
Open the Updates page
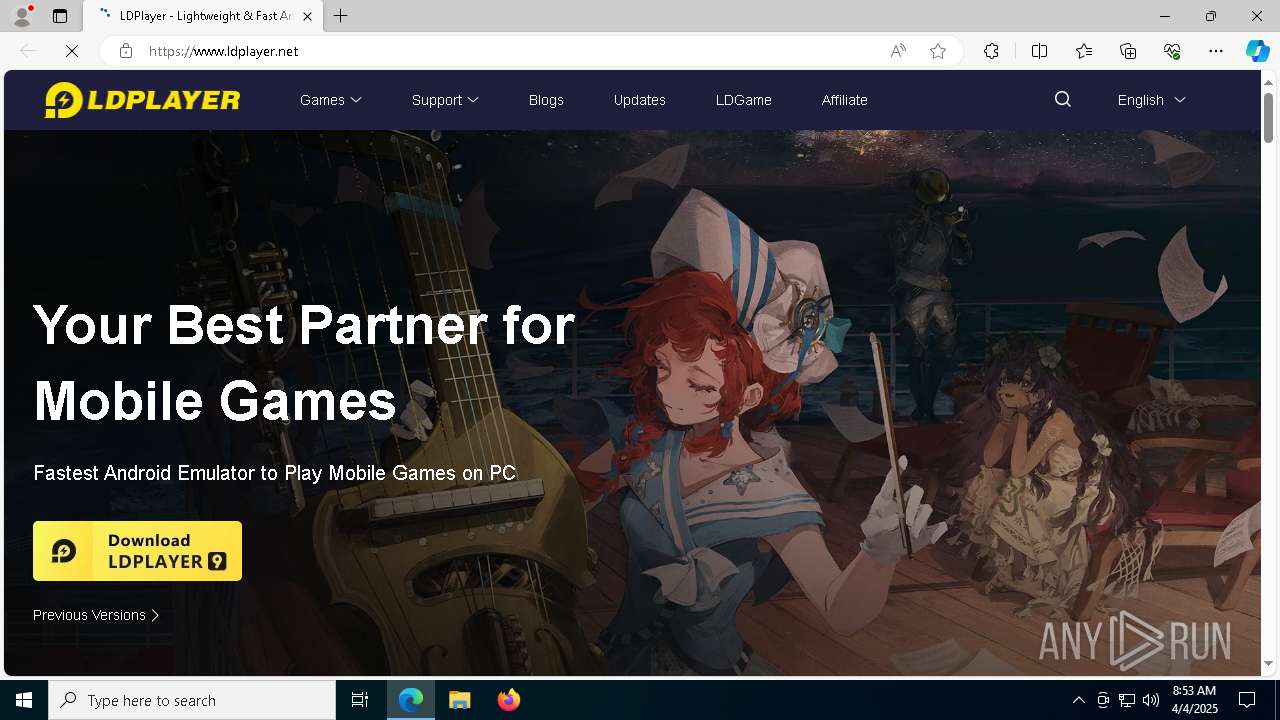click(640, 100)
